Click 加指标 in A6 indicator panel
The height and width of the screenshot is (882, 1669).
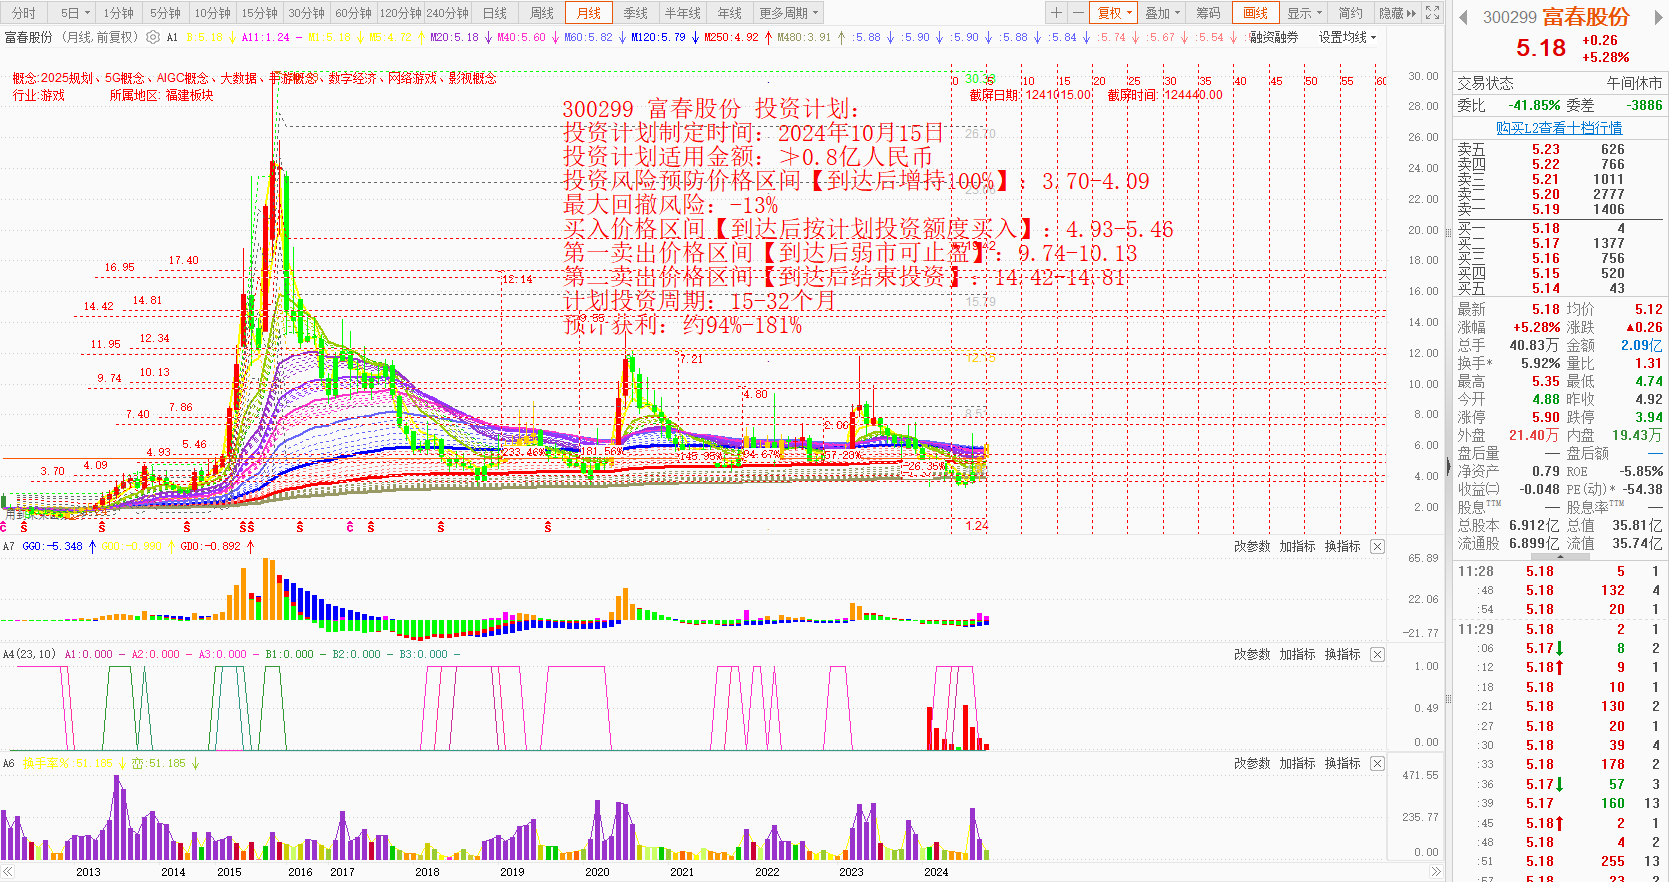(1297, 763)
